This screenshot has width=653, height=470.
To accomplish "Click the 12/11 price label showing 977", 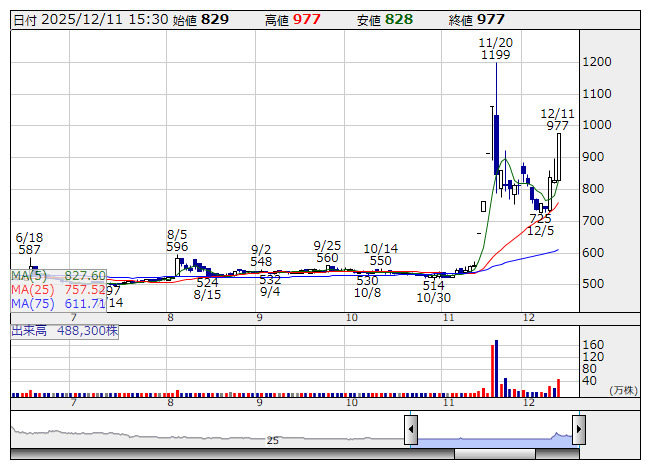I will [557, 120].
